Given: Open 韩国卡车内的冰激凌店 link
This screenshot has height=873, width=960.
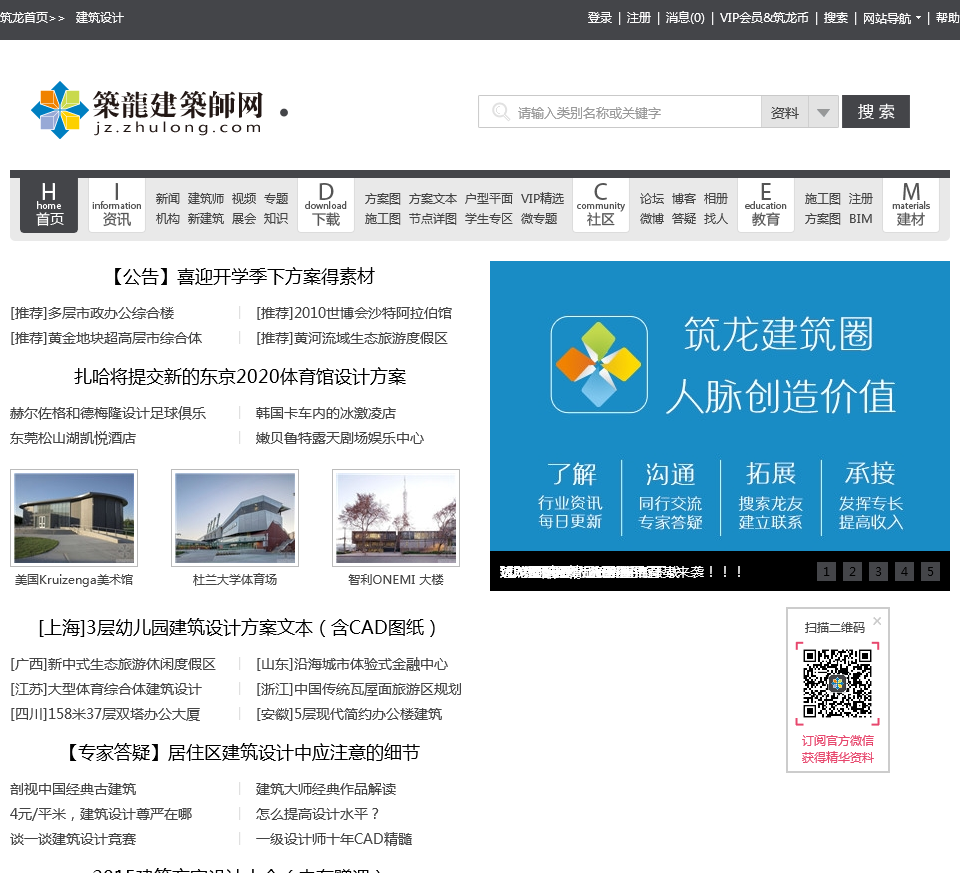Looking at the screenshot, I should point(326,413).
